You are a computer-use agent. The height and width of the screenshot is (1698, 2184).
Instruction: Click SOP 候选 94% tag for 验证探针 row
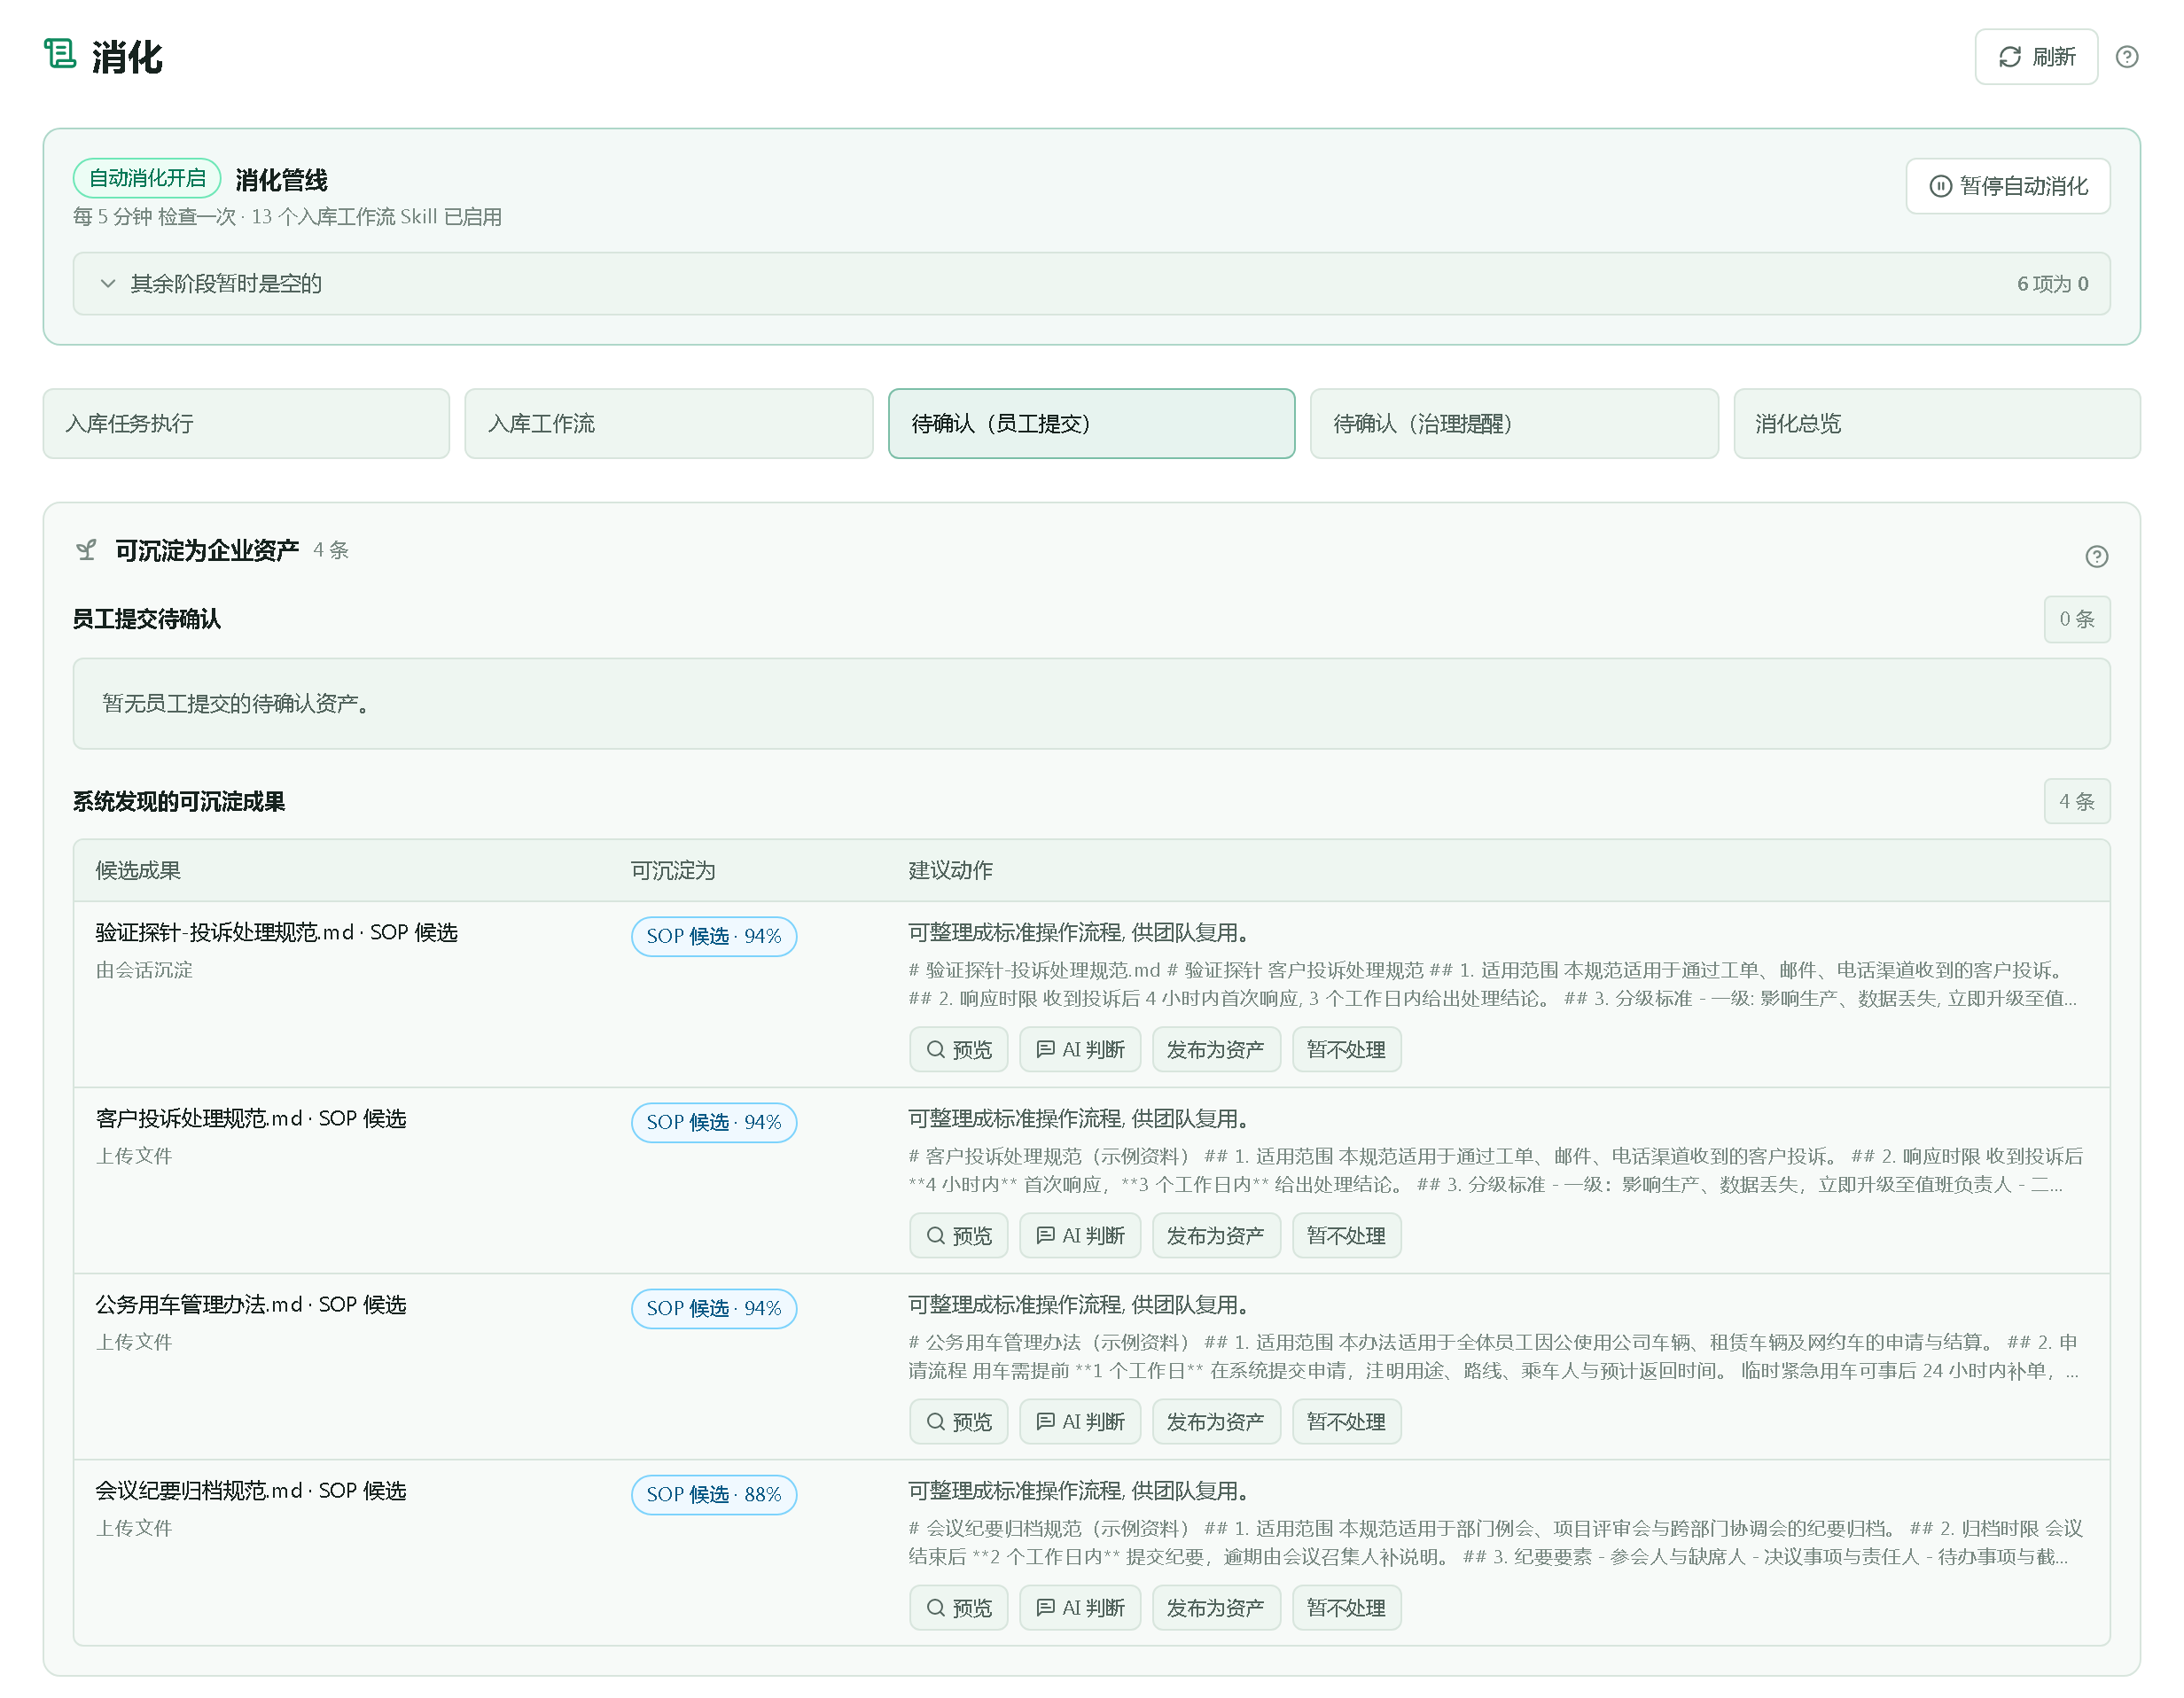tap(714, 936)
